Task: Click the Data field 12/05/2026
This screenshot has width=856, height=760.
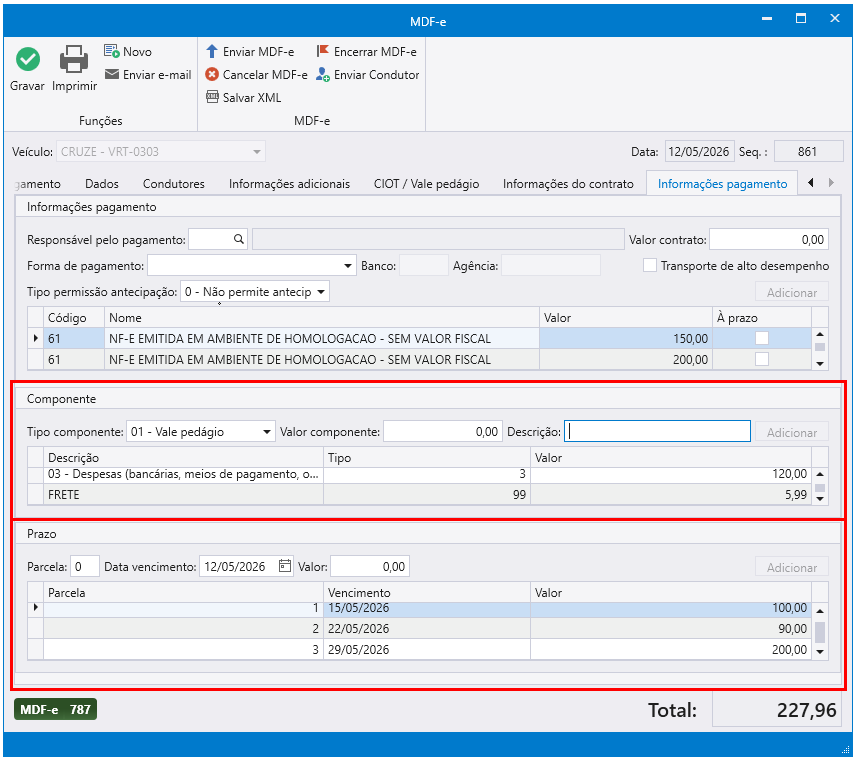Action: [699, 152]
